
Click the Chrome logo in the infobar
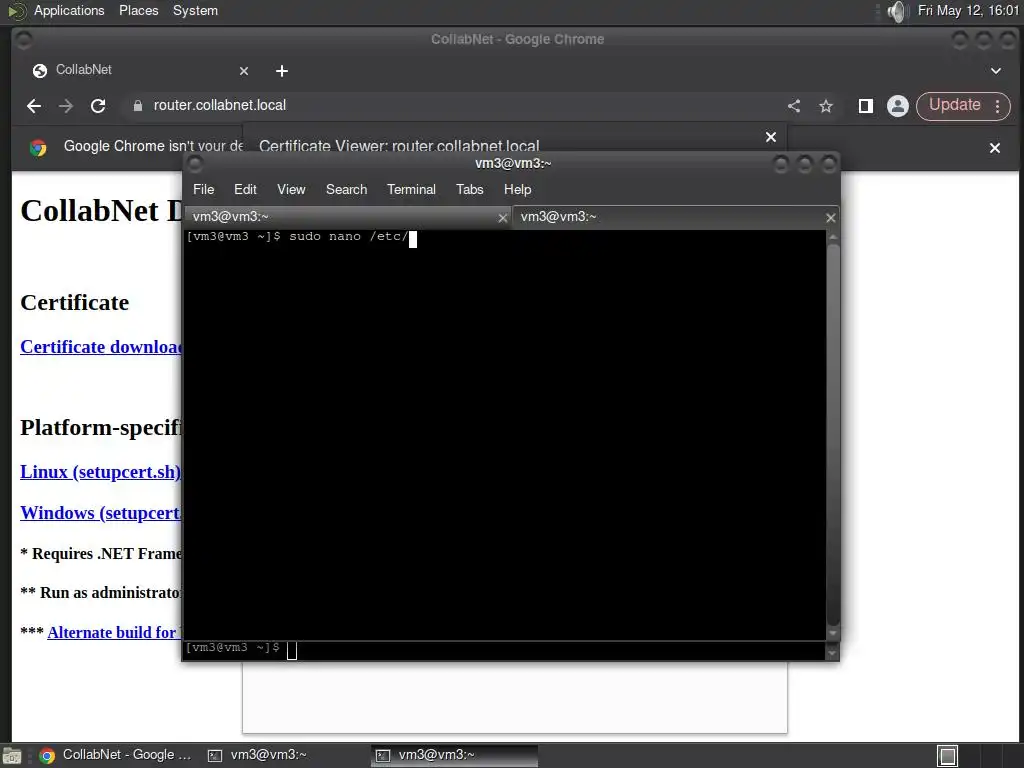38,148
